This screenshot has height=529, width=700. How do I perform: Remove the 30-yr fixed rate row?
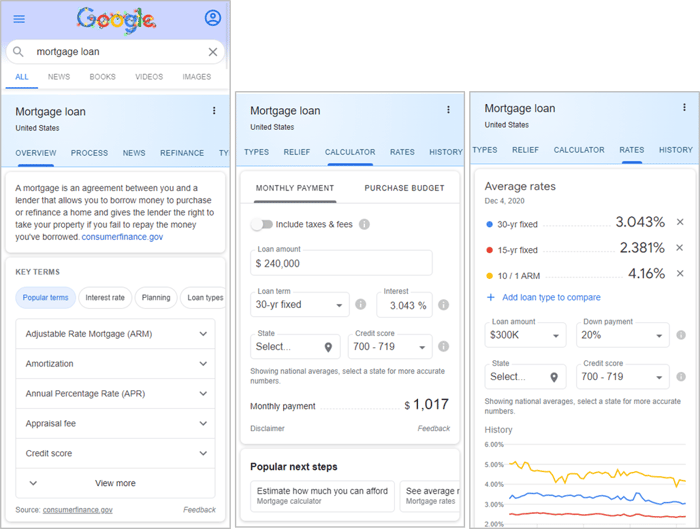click(x=680, y=222)
